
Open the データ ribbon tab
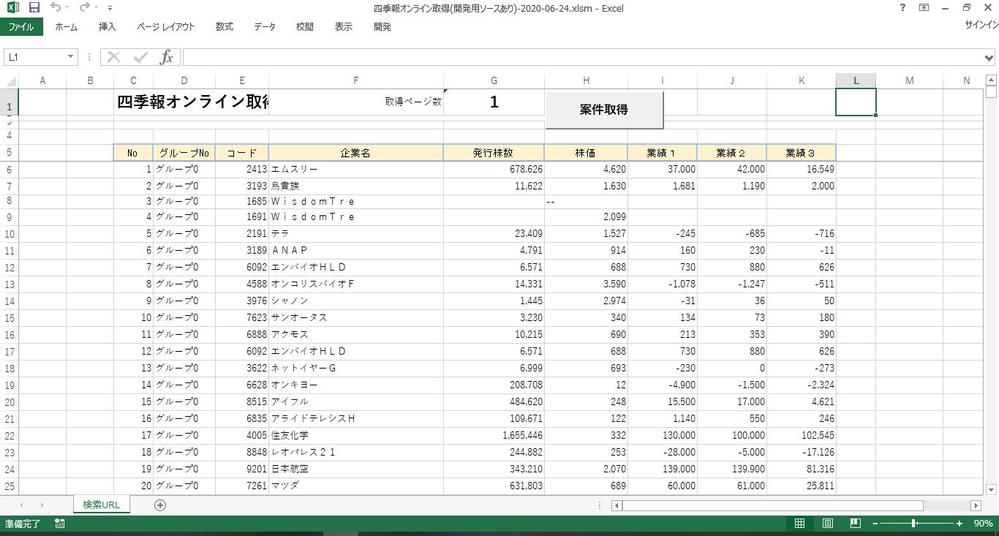tap(264, 27)
